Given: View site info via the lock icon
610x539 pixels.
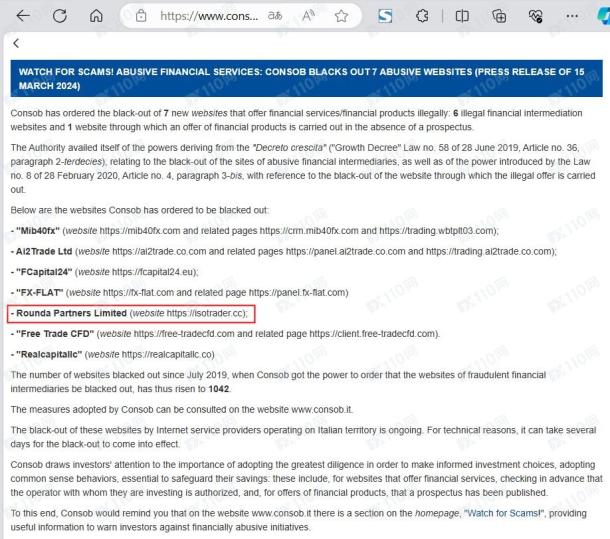Looking at the screenshot, I should click(141, 16).
